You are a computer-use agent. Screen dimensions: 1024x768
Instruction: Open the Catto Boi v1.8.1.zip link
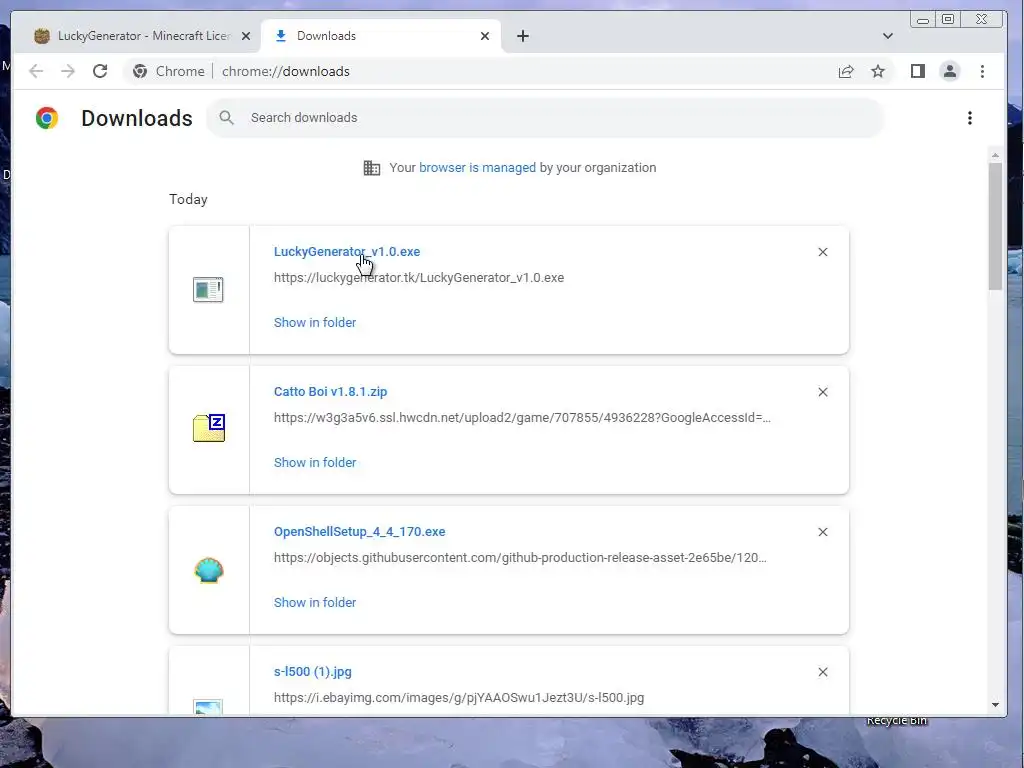pyautogui.click(x=330, y=392)
